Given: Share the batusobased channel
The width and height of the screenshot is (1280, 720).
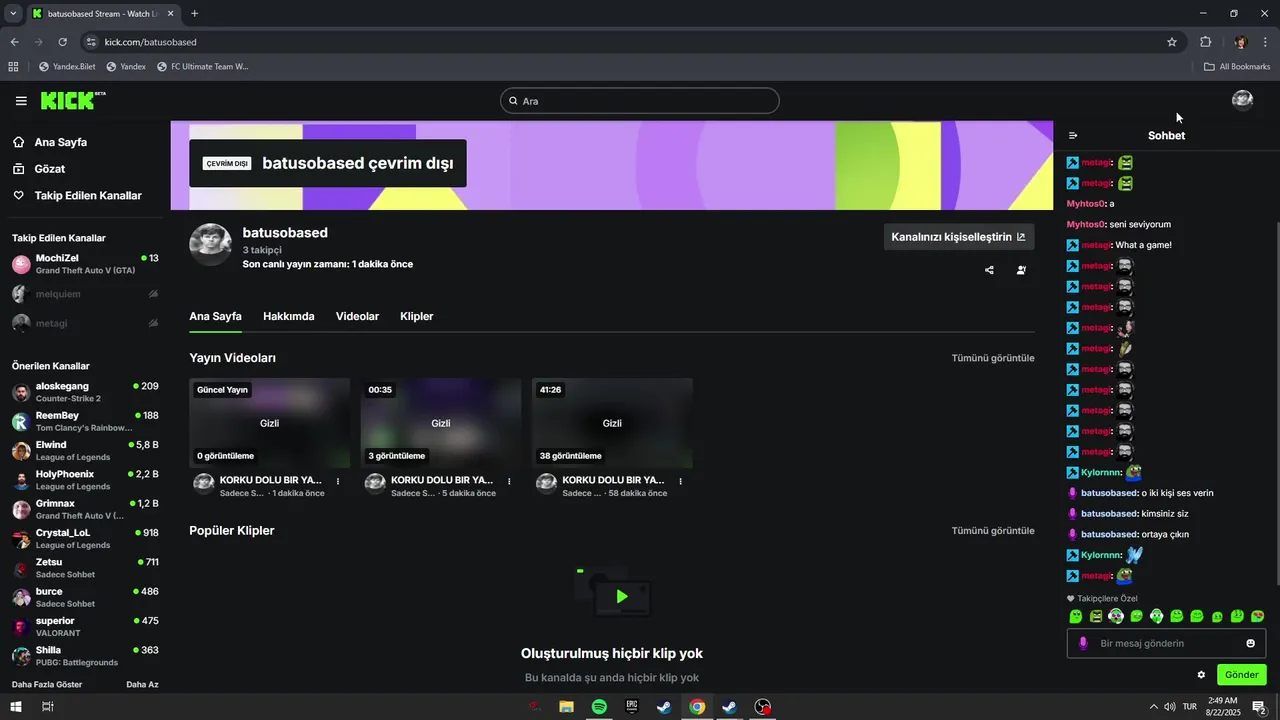Looking at the screenshot, I should tap(989, 270).
